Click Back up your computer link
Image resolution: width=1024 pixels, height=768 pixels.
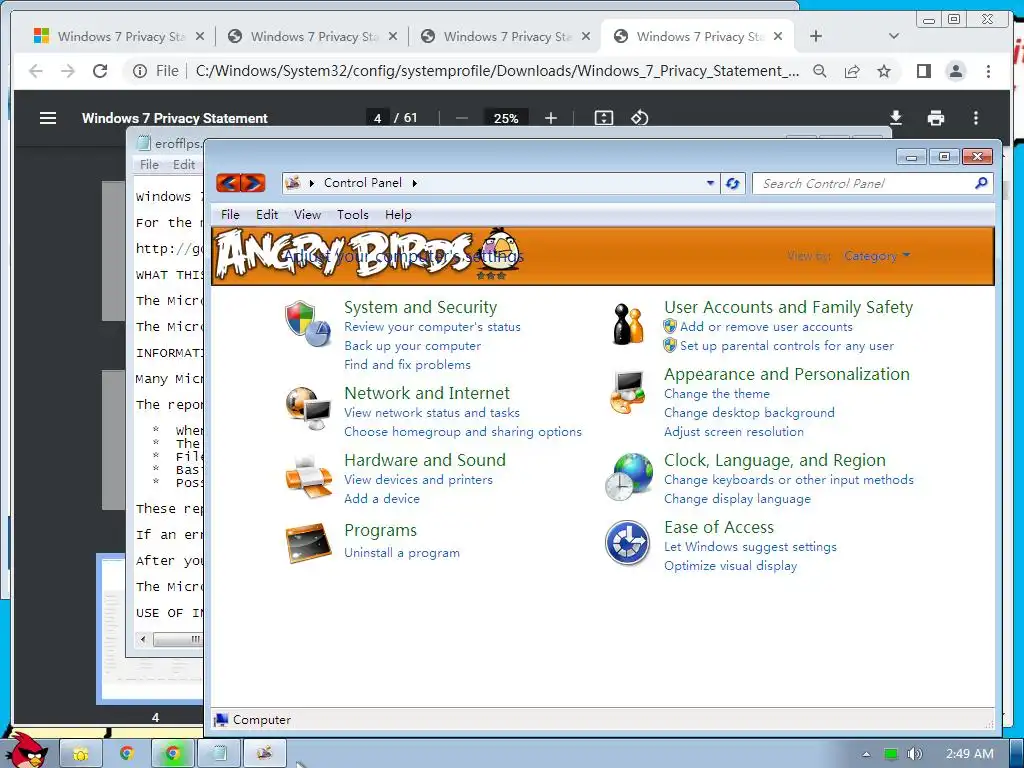[x=412, y=345]
